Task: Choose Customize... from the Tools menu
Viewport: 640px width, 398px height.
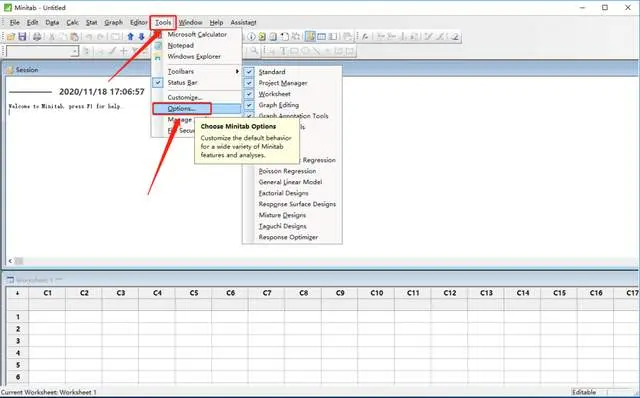Action: (184, 98)
